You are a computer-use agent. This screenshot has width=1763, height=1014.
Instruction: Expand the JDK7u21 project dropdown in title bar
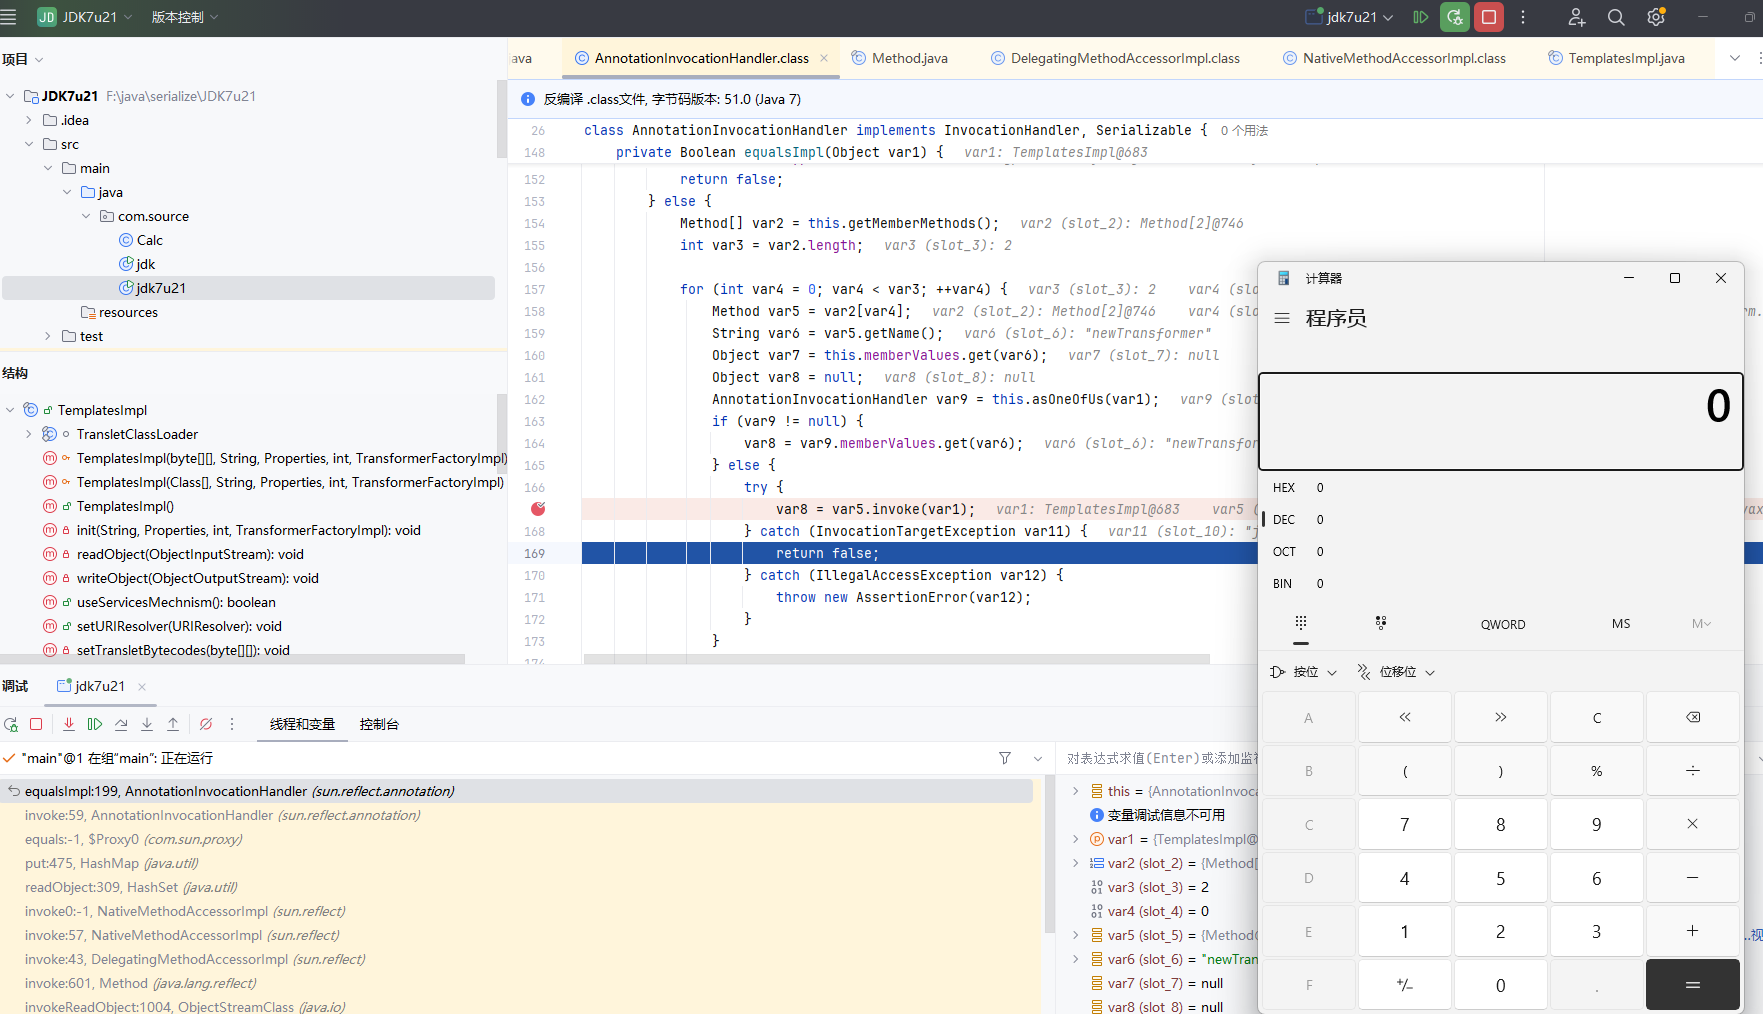tap(85, 17)
